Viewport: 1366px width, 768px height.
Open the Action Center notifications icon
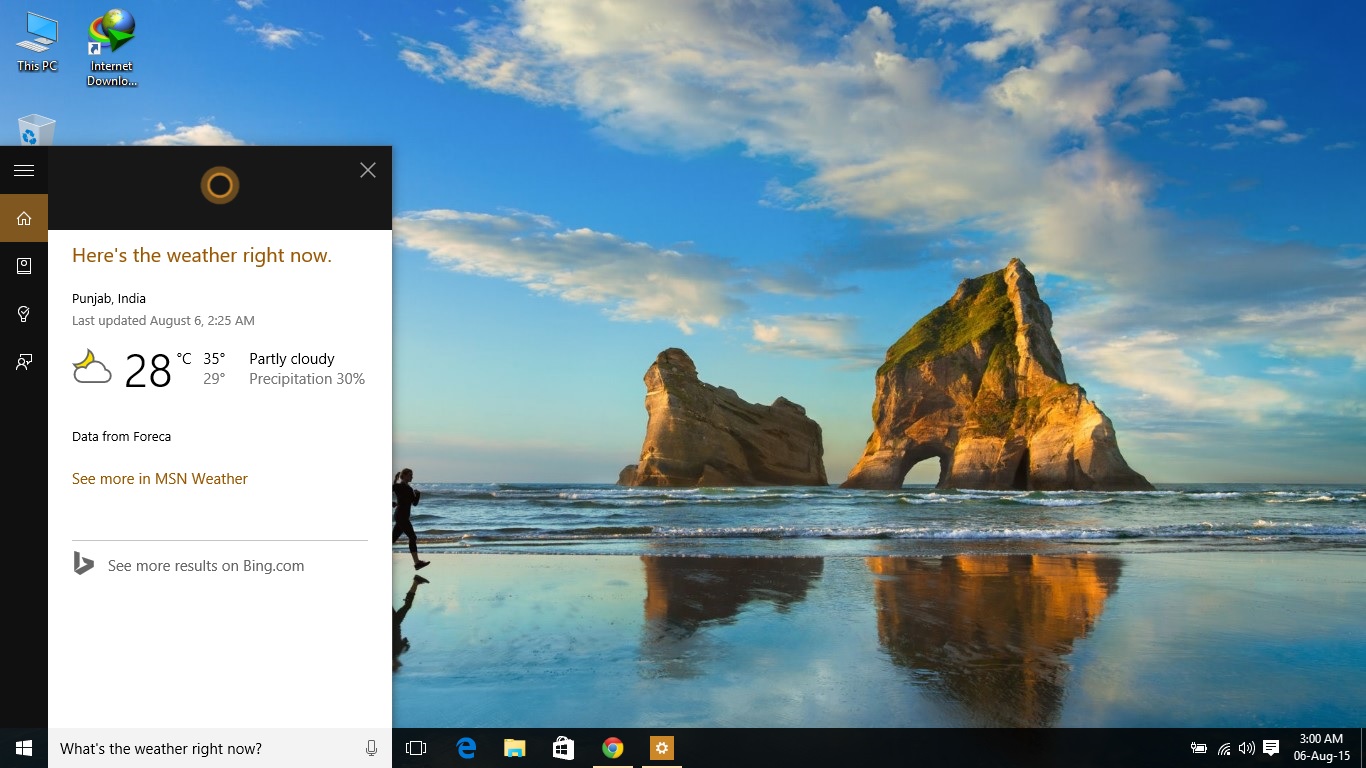(1272, 748)
